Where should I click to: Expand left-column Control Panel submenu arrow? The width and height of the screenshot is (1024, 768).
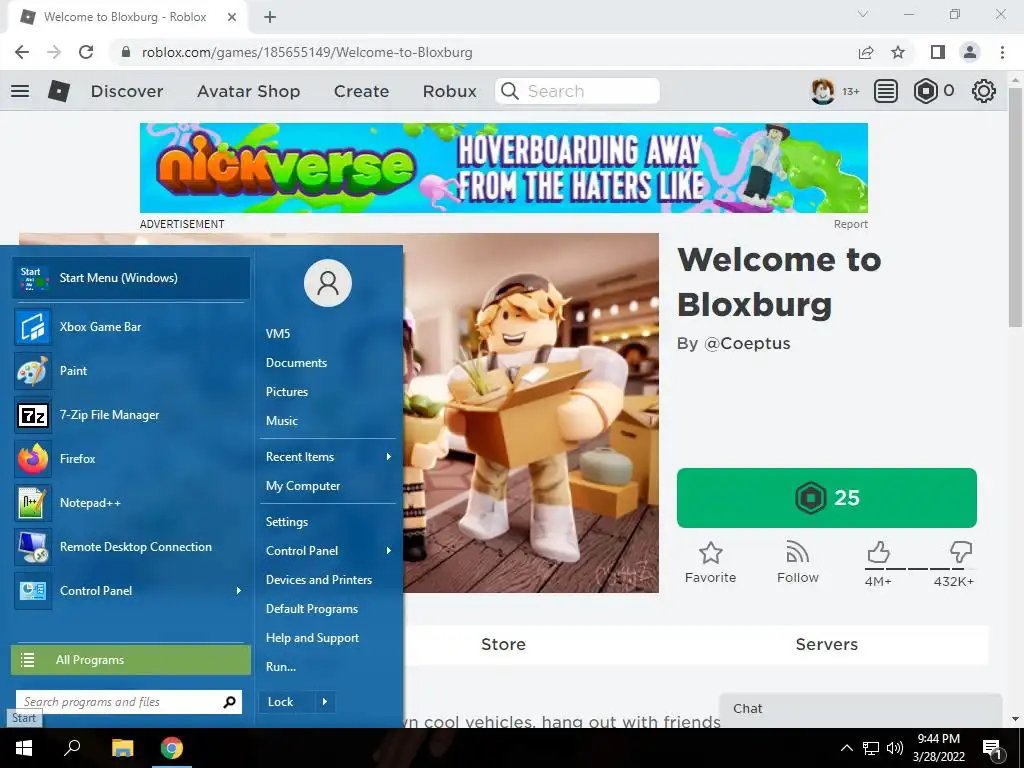(x=239, y=590)
